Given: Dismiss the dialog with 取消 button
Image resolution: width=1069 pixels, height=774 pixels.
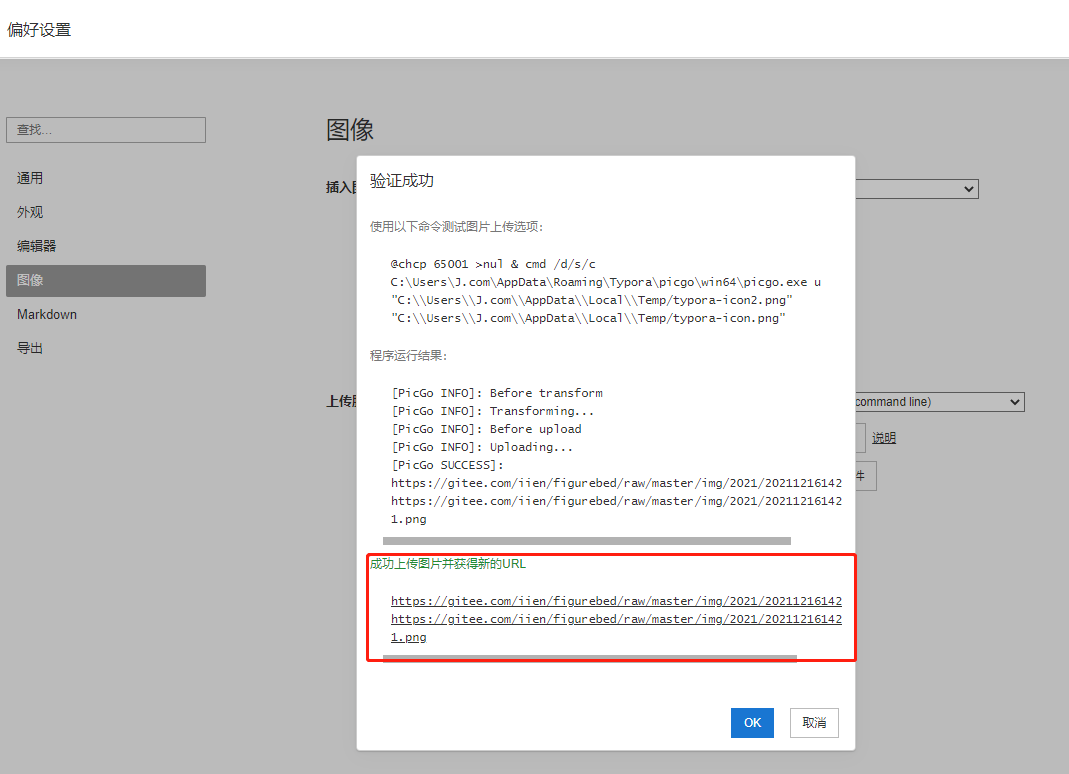Looking at the screenshot, I should click(814, 723).
